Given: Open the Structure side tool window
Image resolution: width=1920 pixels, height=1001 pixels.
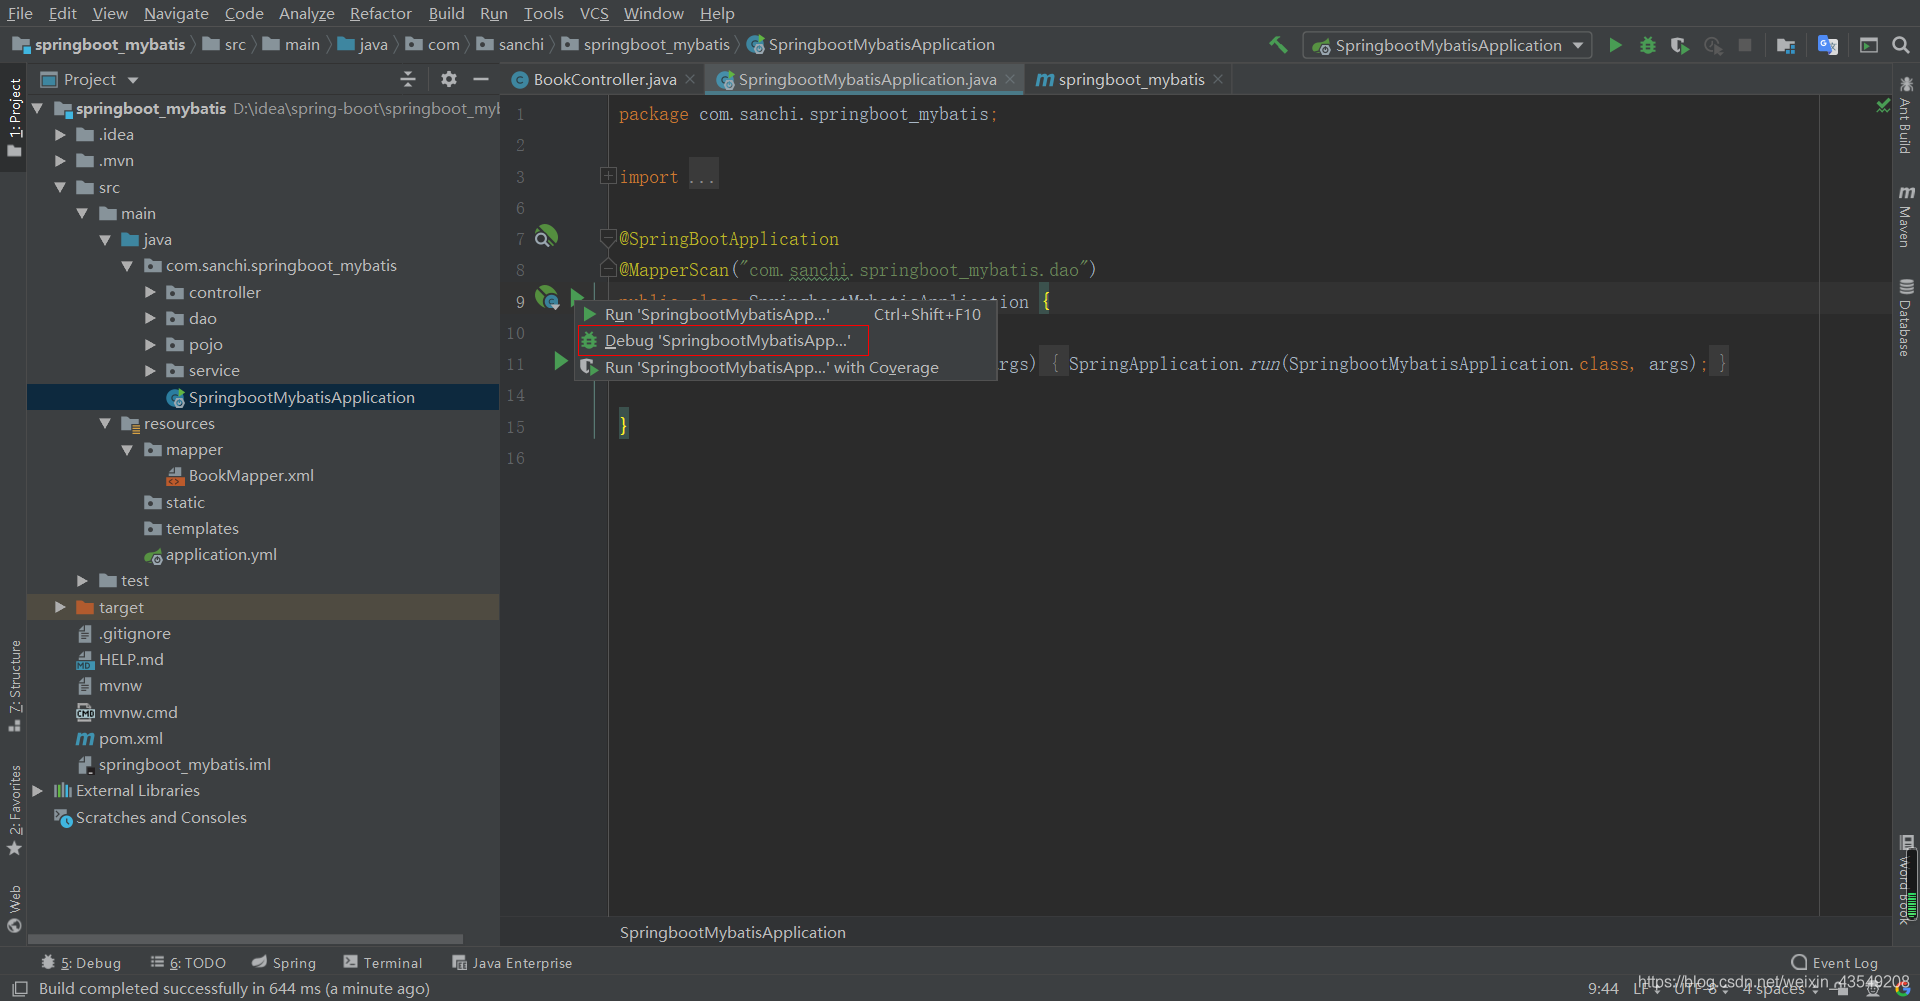Looking at the screenshot, I should 15,685.
